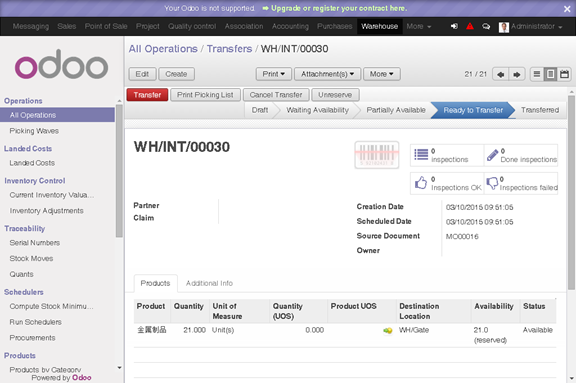The width and height of the screenshot is (576, 383).
Task: Navigate to All Operations breadcrumb
Action: [x=163, y=49]
